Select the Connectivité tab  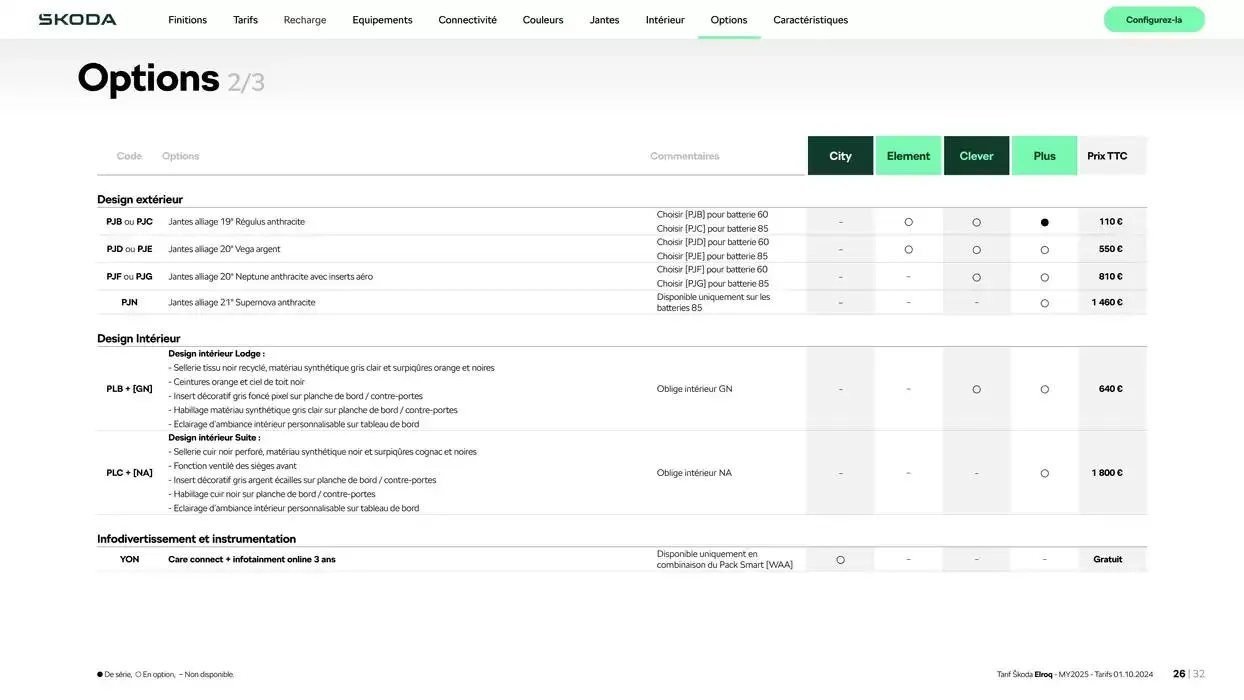coord(467,20)
